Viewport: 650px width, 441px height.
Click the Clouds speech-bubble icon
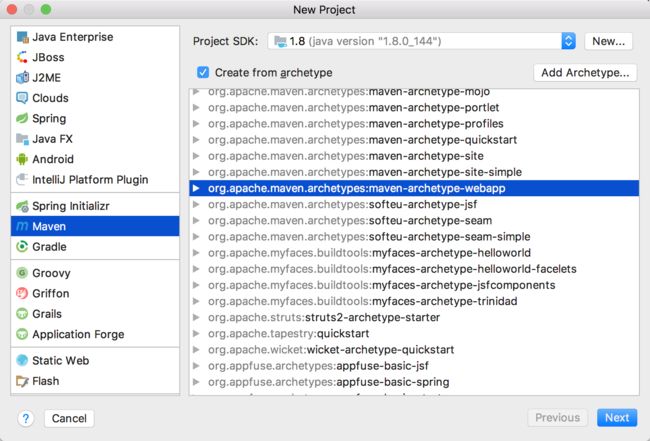point(22,98)
